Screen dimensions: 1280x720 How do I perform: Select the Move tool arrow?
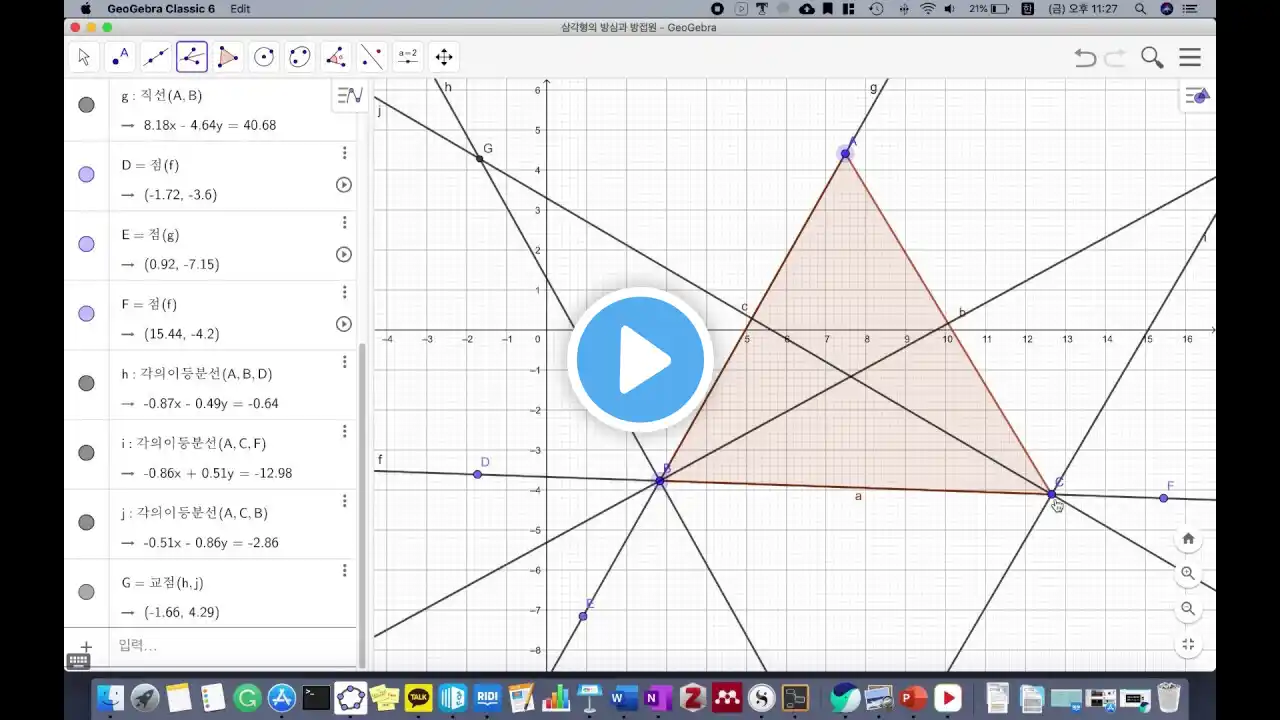[x=84, y=58]
